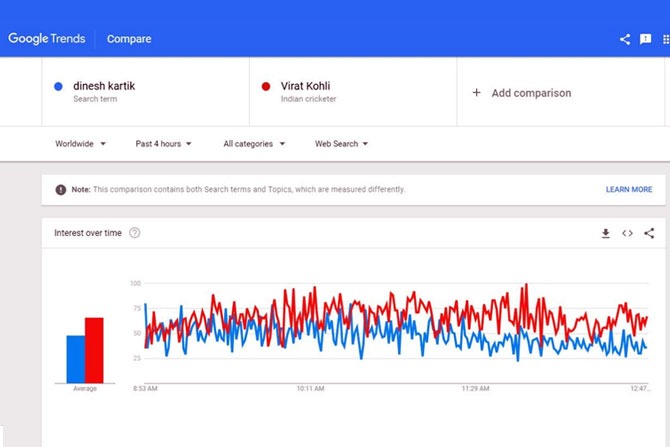
Task: Open the Google apps grid icon
Action: [x=666, y=39]
